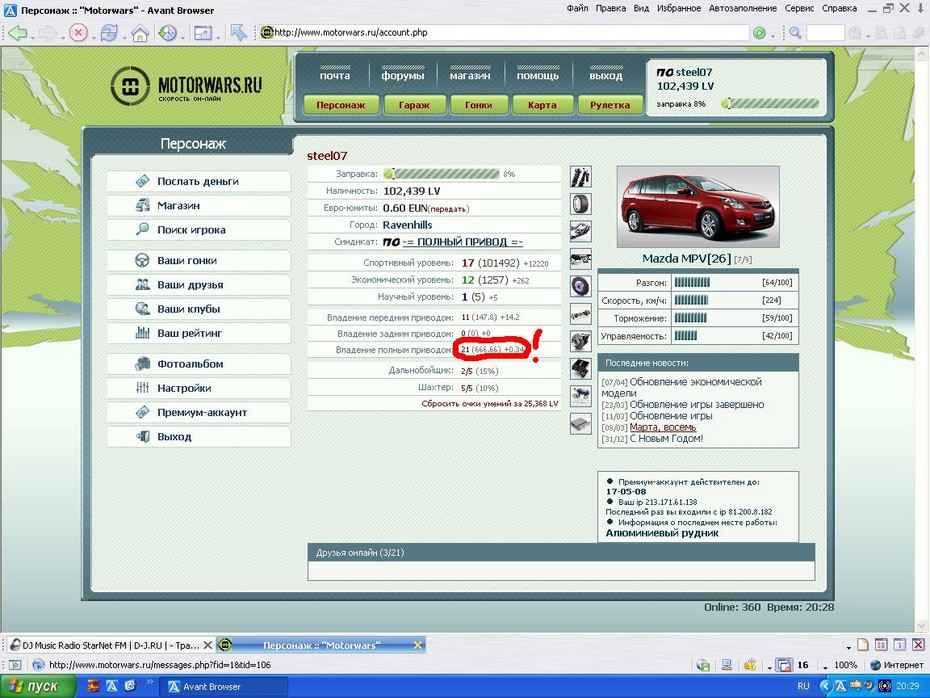Open the tab list dropdown arrow
The width and height of the screenshot is (930, 698).
pyautogui.click(x=849, y=646)
